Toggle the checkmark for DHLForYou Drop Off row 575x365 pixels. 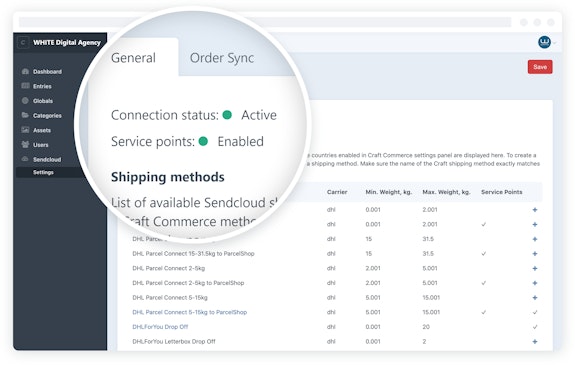(535, 327)
